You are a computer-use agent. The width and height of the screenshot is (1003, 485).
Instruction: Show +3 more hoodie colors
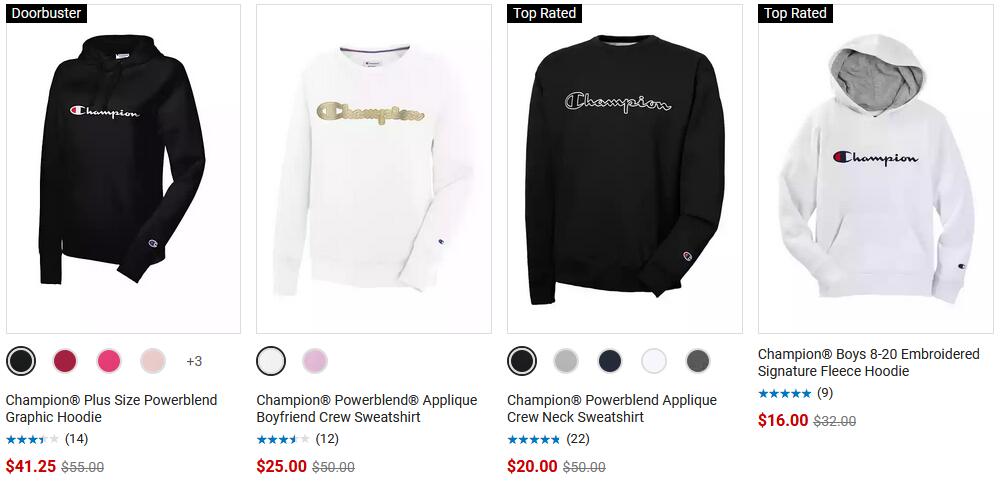click(x=194, y=362)
